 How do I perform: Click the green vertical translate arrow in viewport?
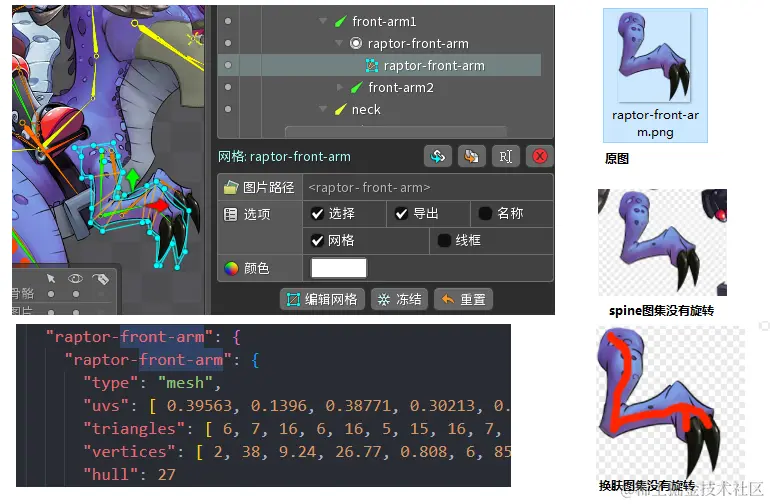tap(133, 179)
